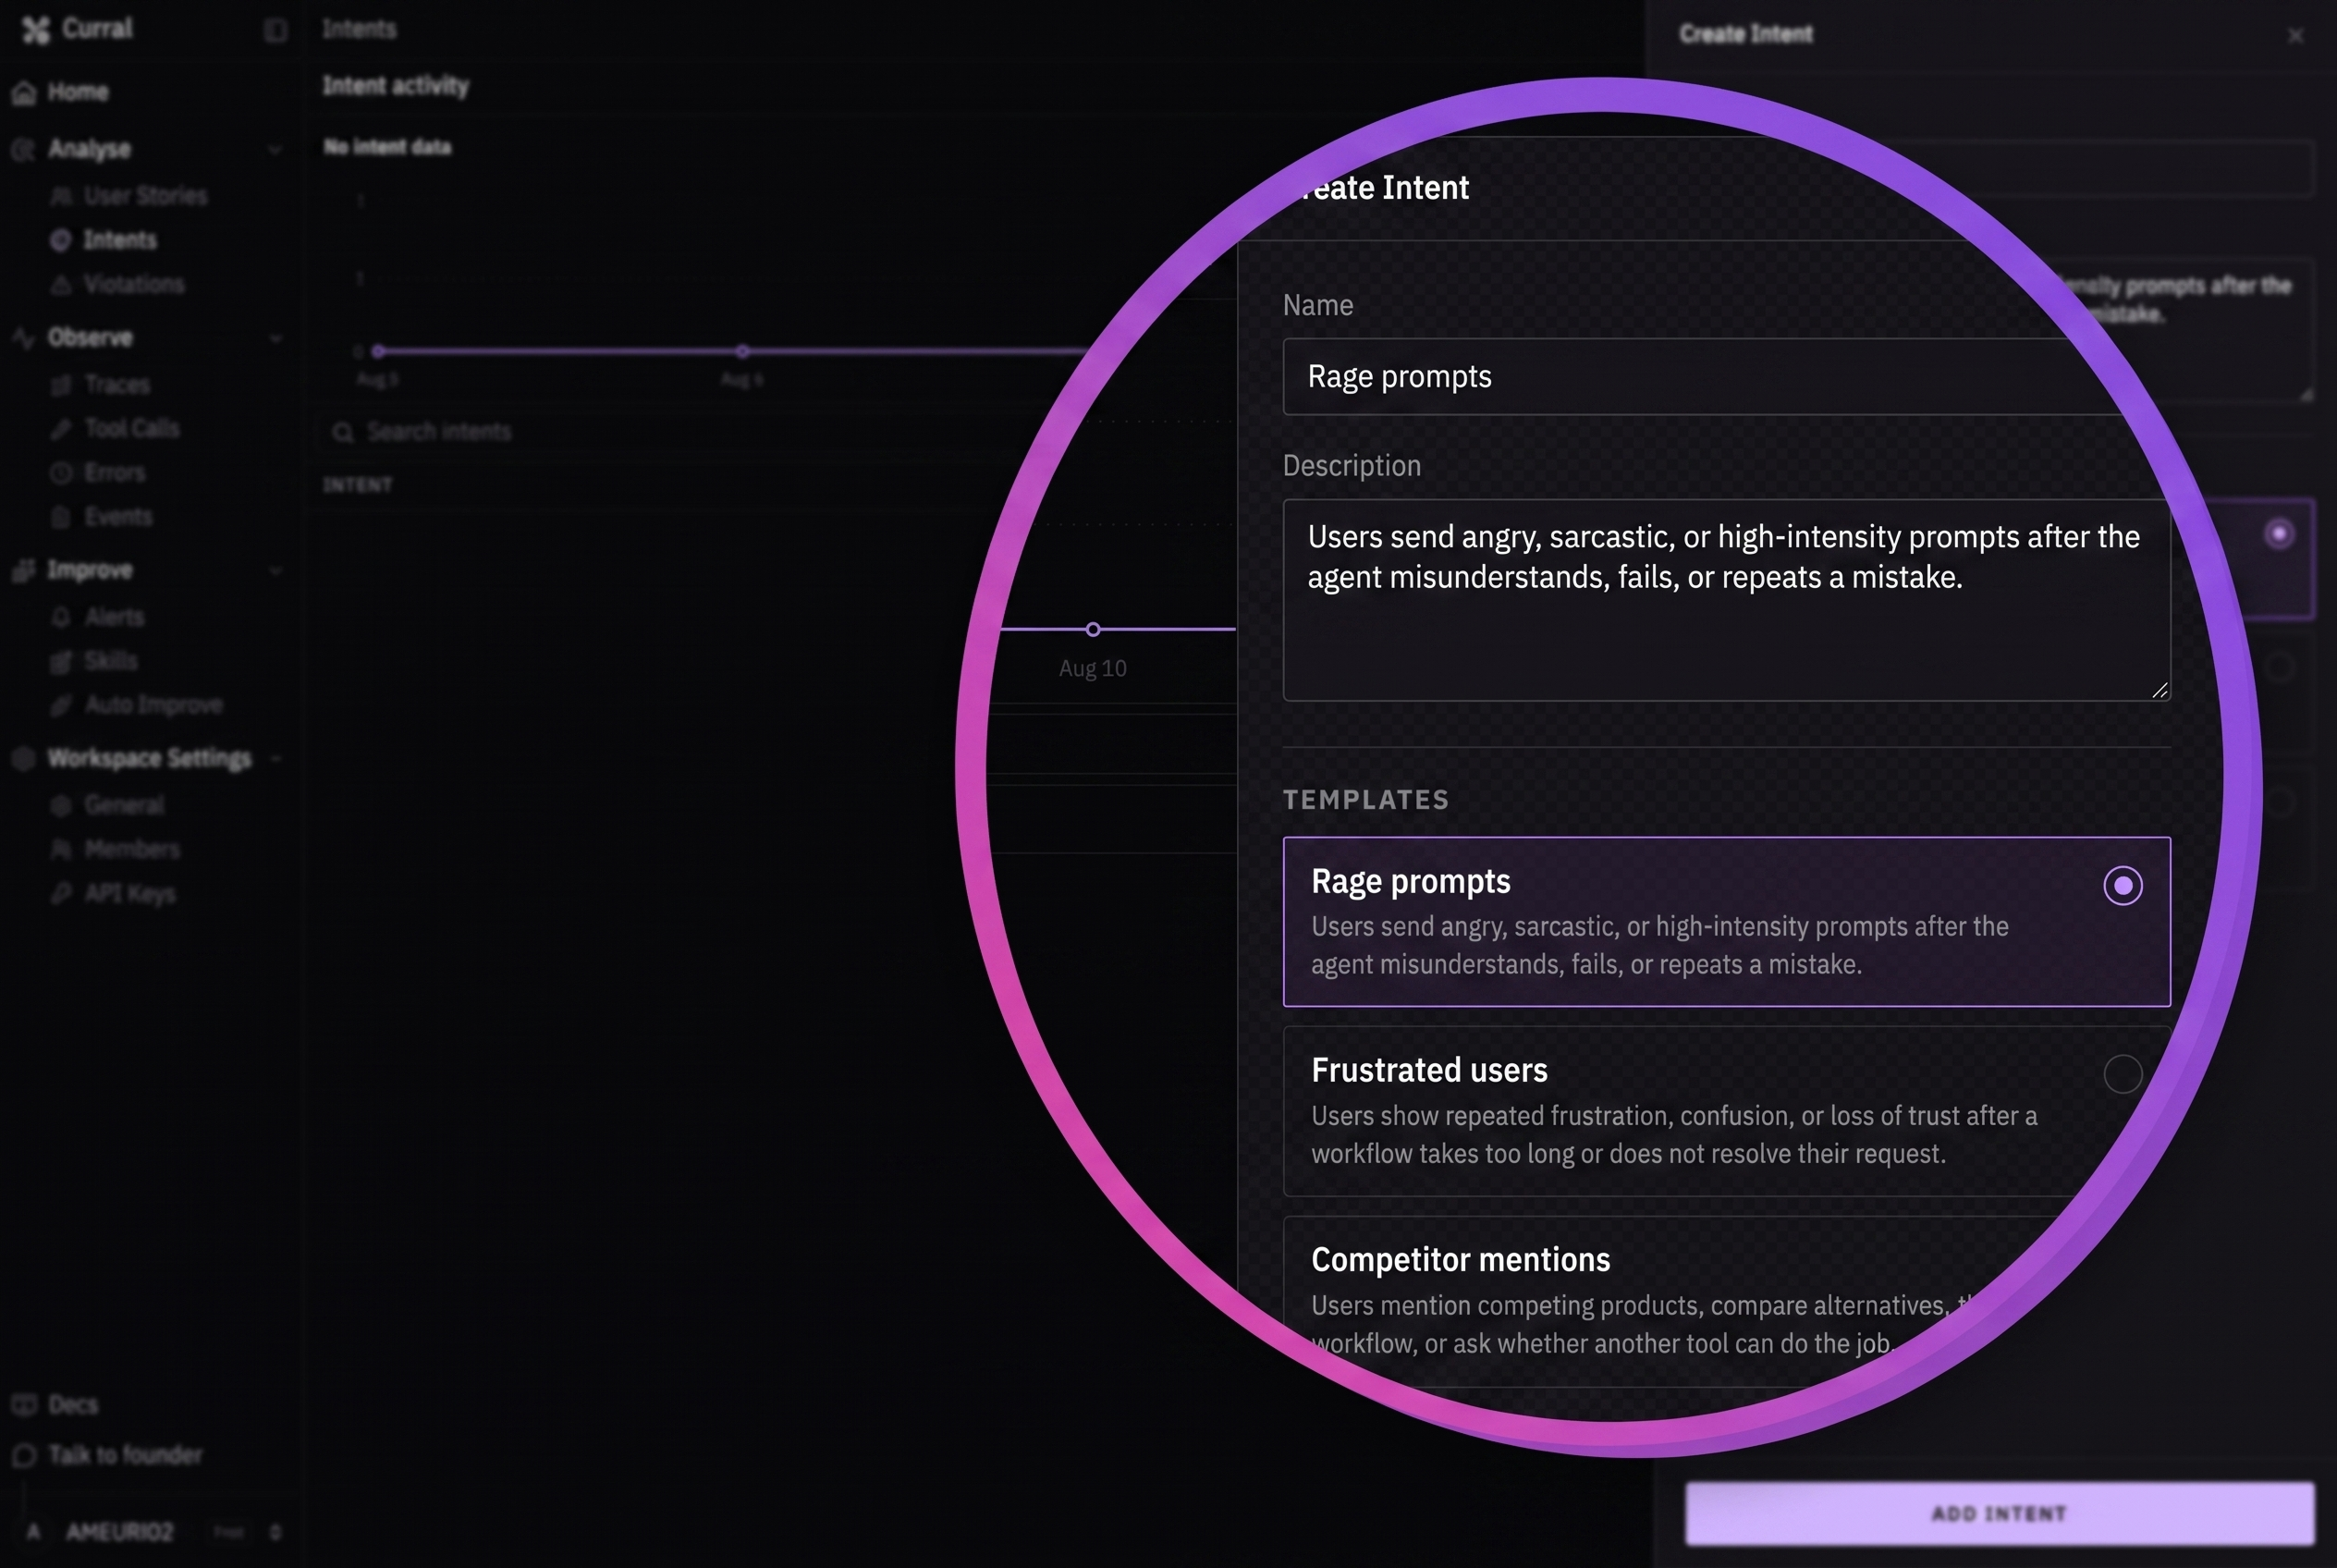This screenshot has width=2337, height=1568.
Task: Open Errors via its circle icon
Action: click(61, 473)
